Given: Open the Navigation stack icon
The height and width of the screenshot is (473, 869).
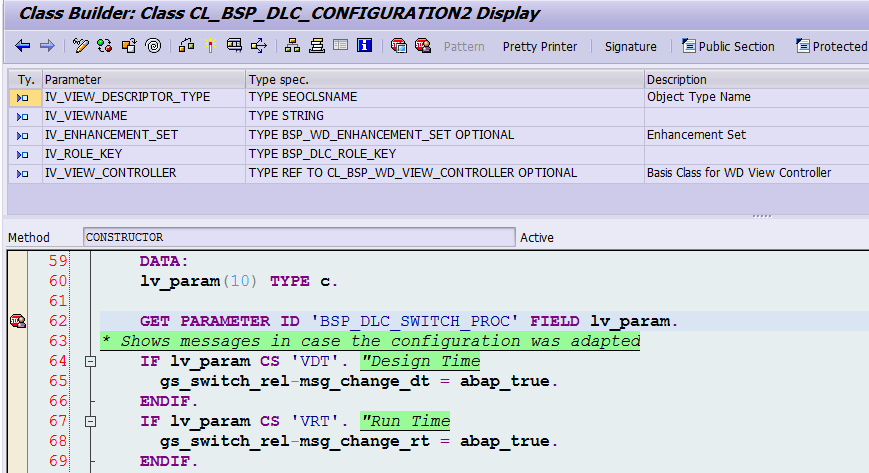Looking at the screenshot, I should (316, 46).
